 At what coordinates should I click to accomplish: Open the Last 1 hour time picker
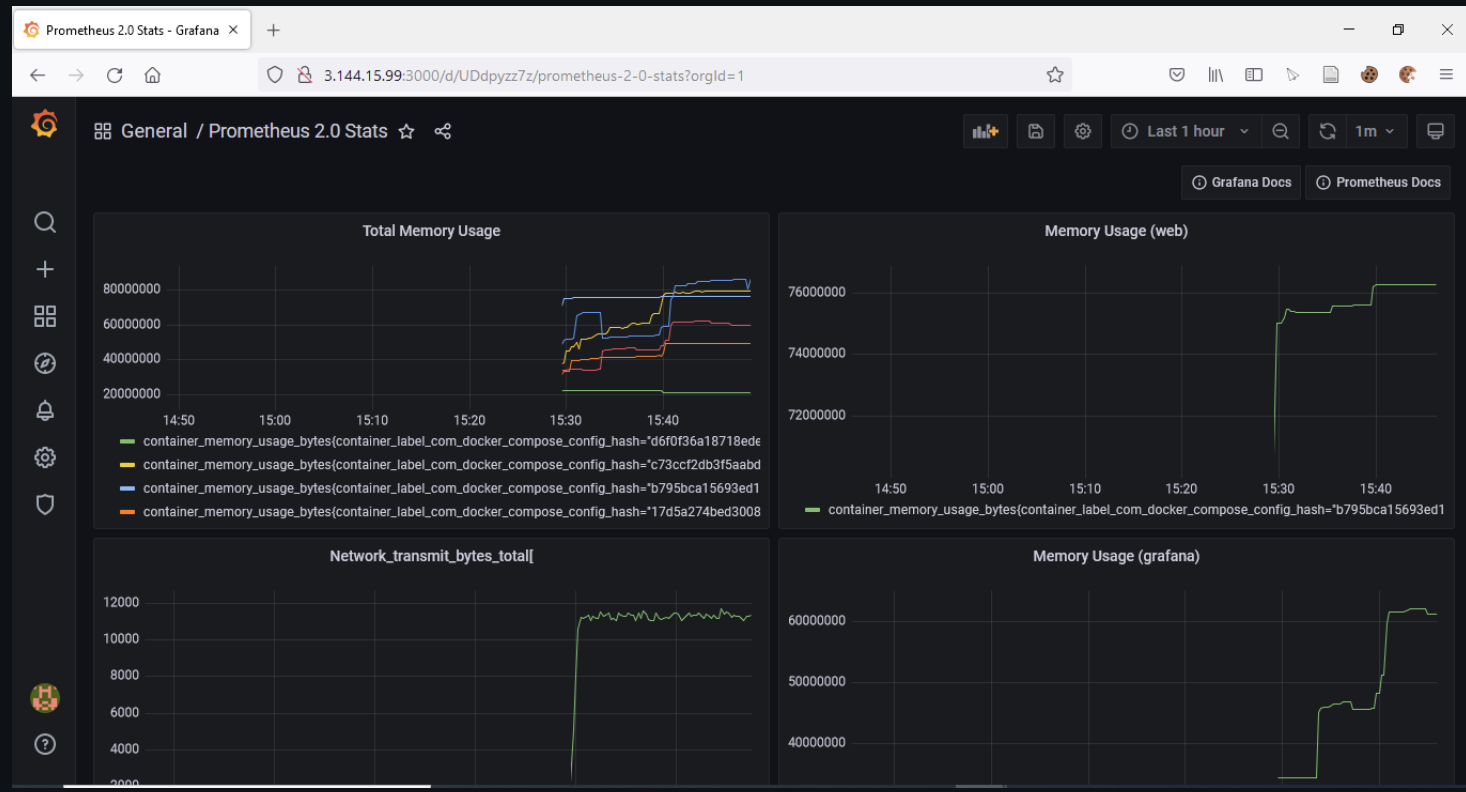click(1186, 131)
